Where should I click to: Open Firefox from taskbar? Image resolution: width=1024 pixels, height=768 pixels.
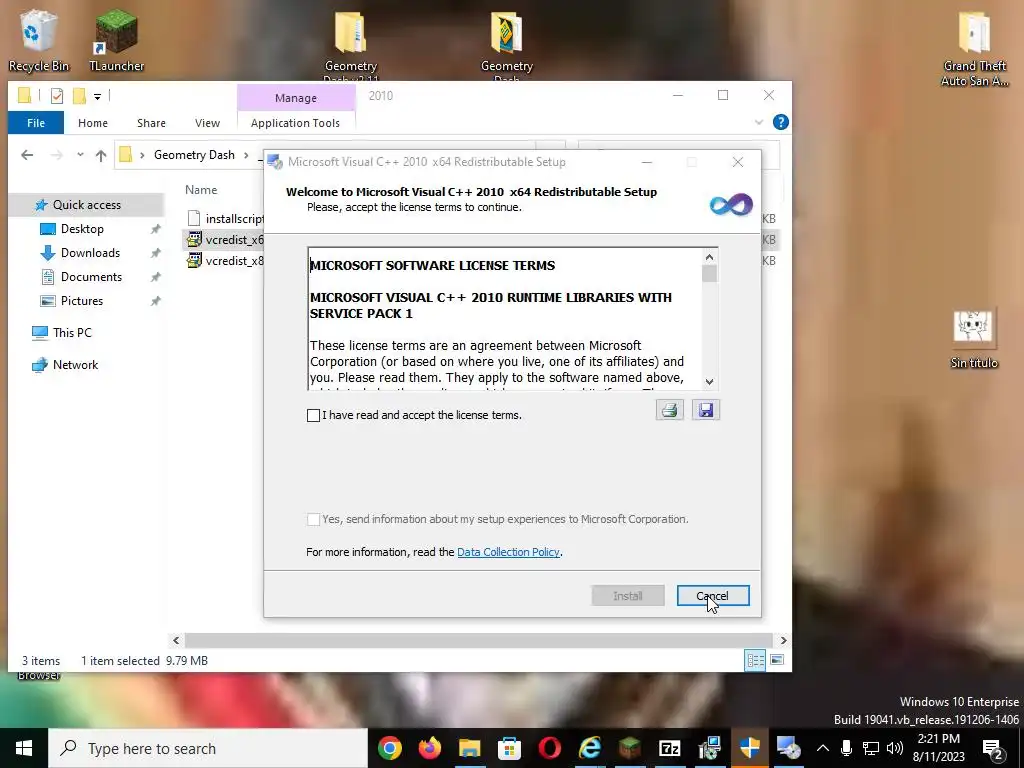pyautogui.click(x=429, y=748)
